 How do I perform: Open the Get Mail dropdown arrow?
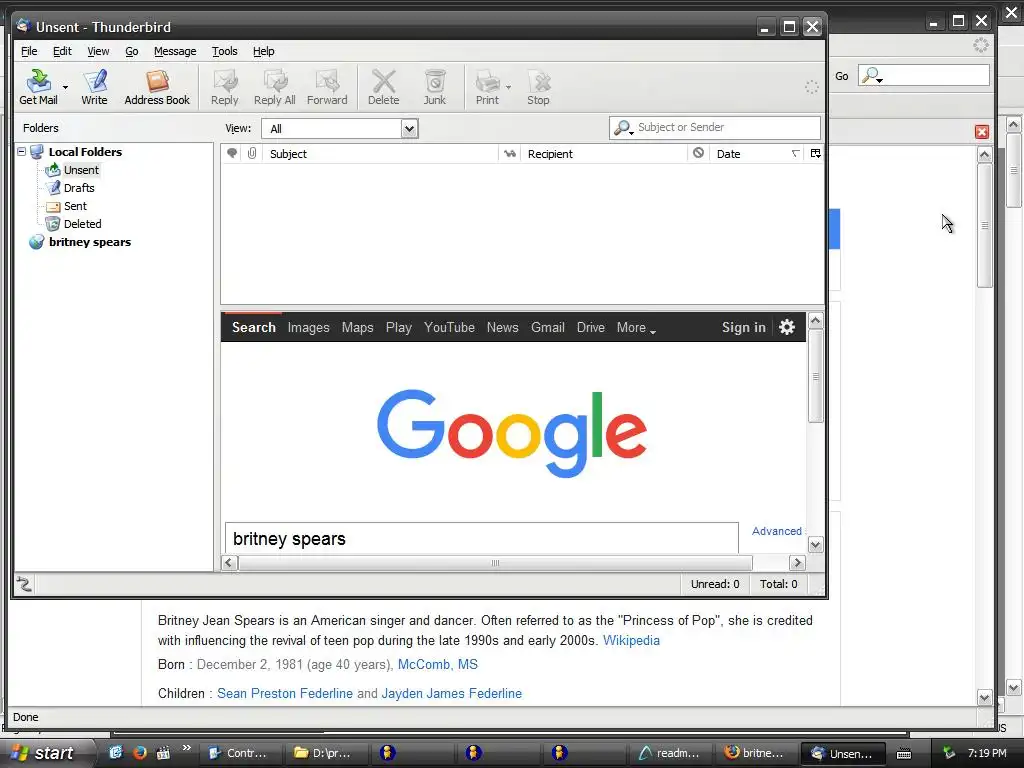click(65, 87)
